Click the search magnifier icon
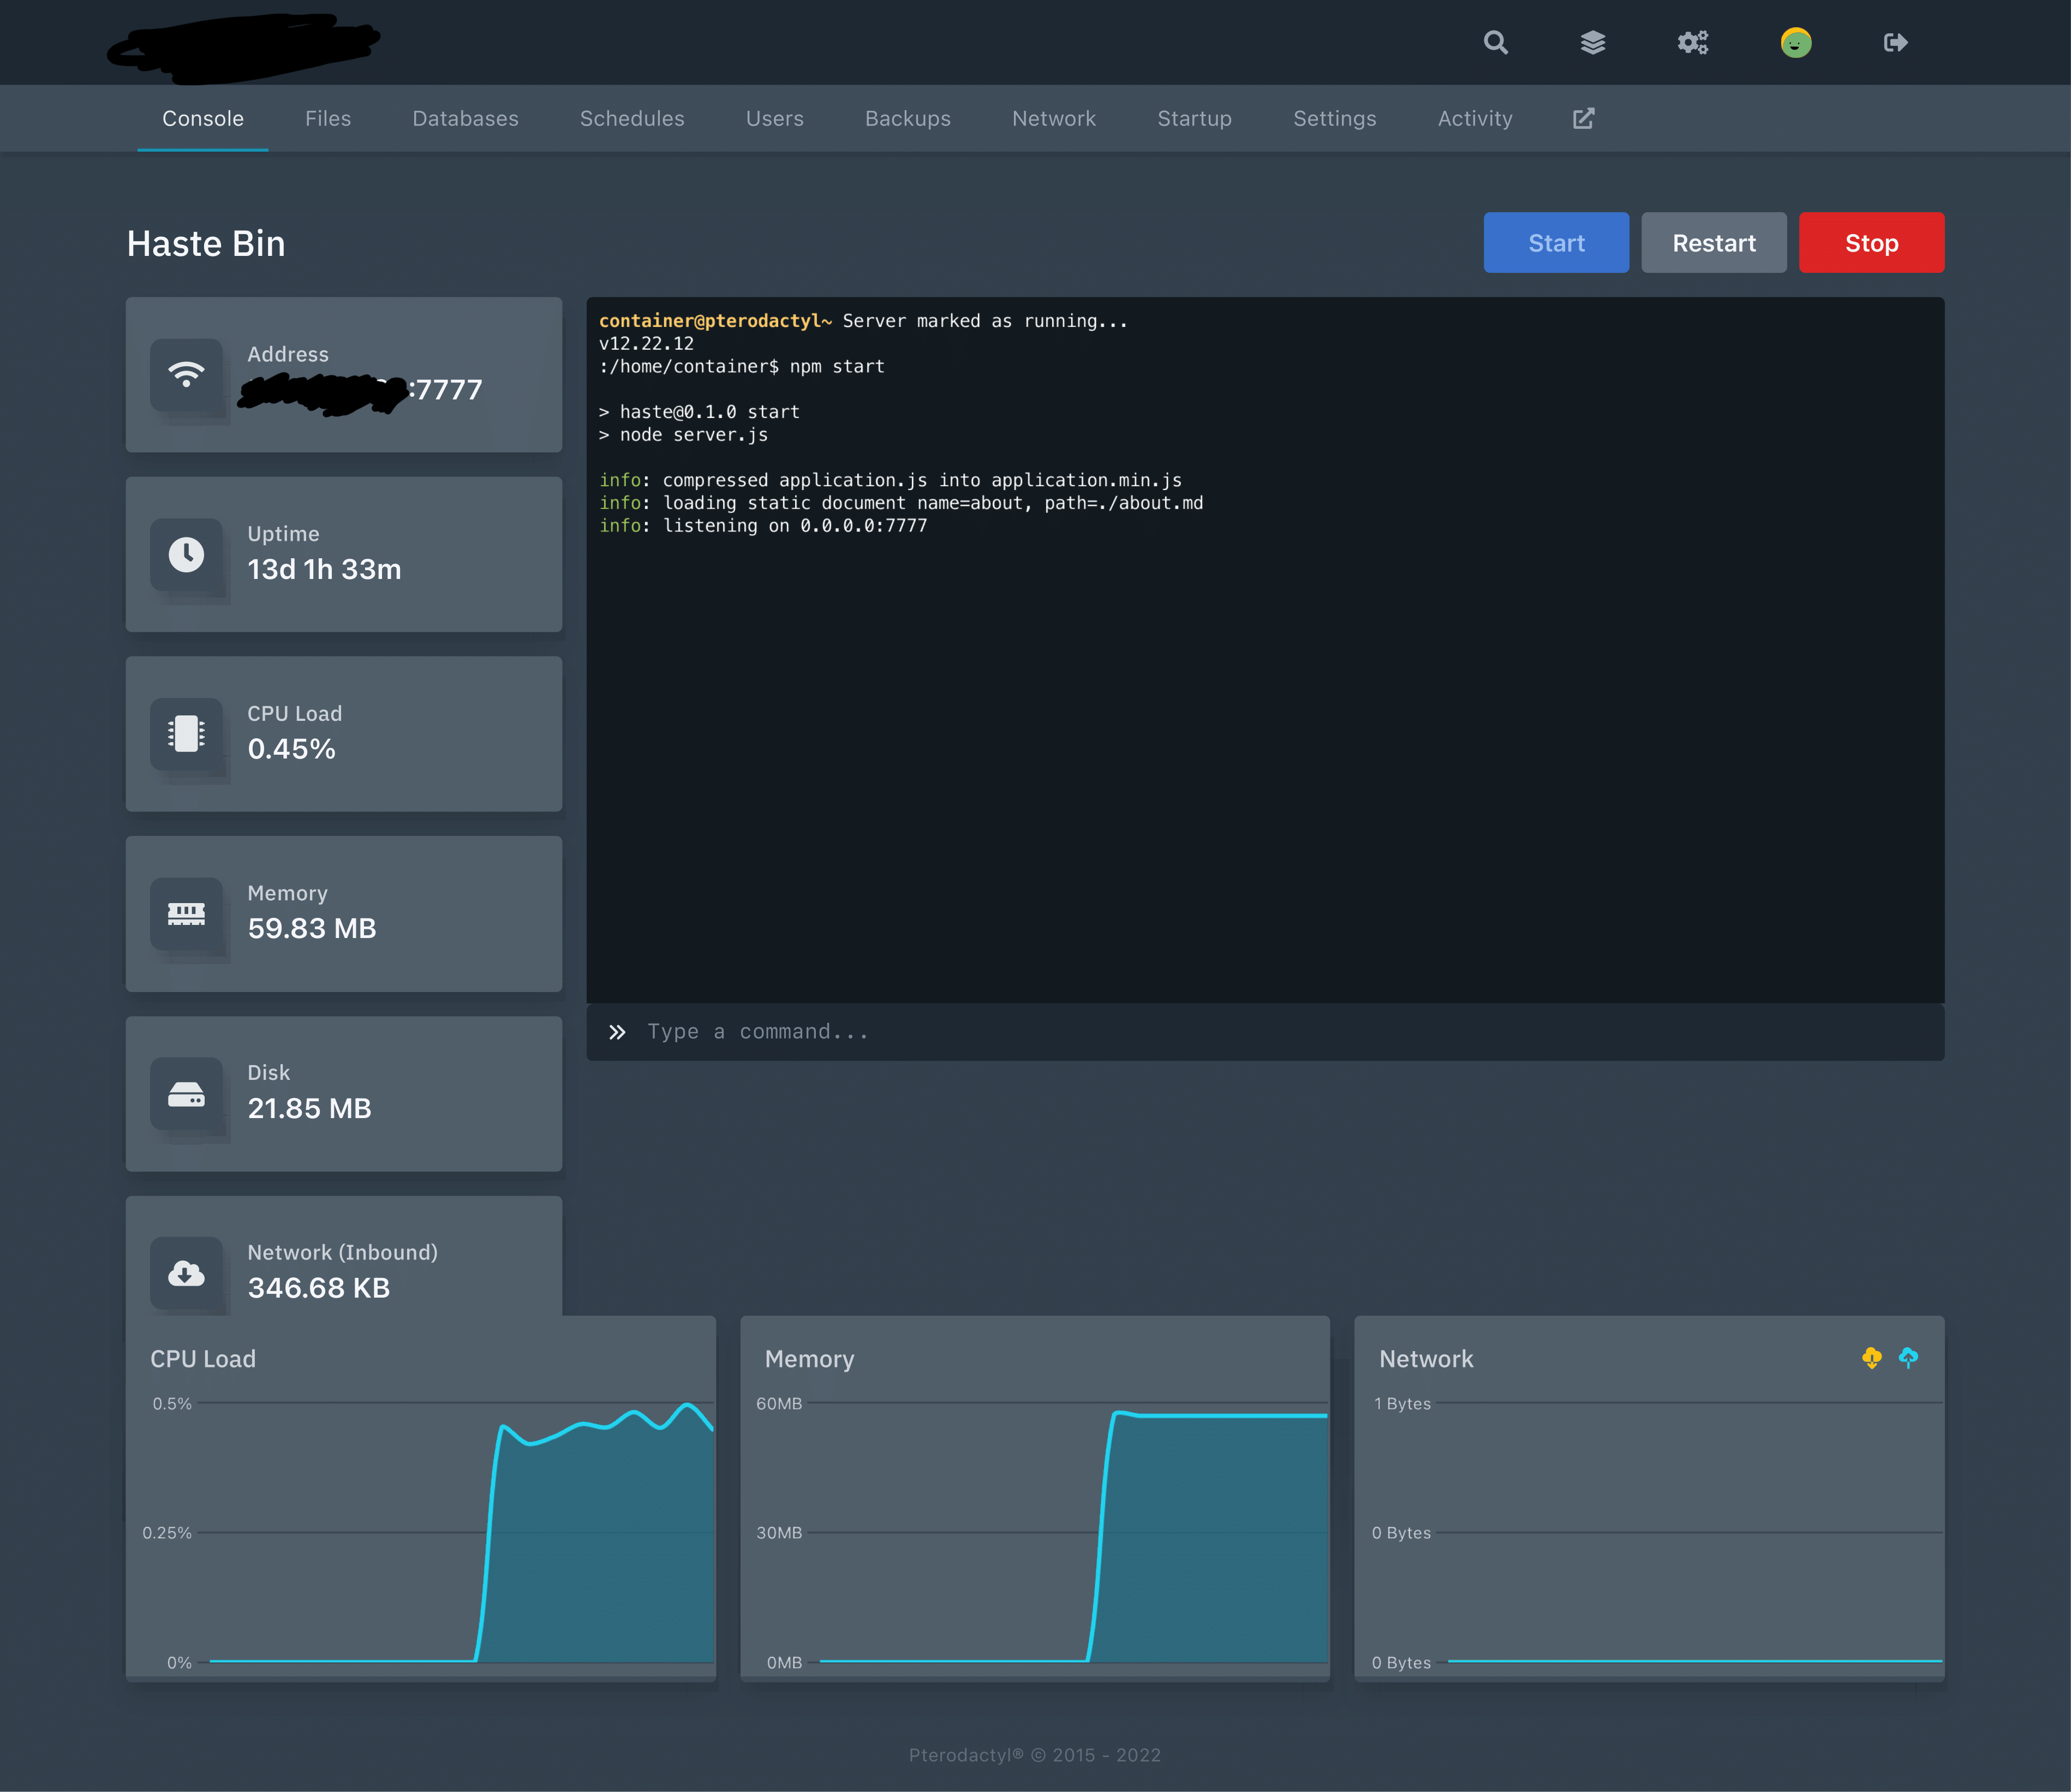 click(1495, 42)
